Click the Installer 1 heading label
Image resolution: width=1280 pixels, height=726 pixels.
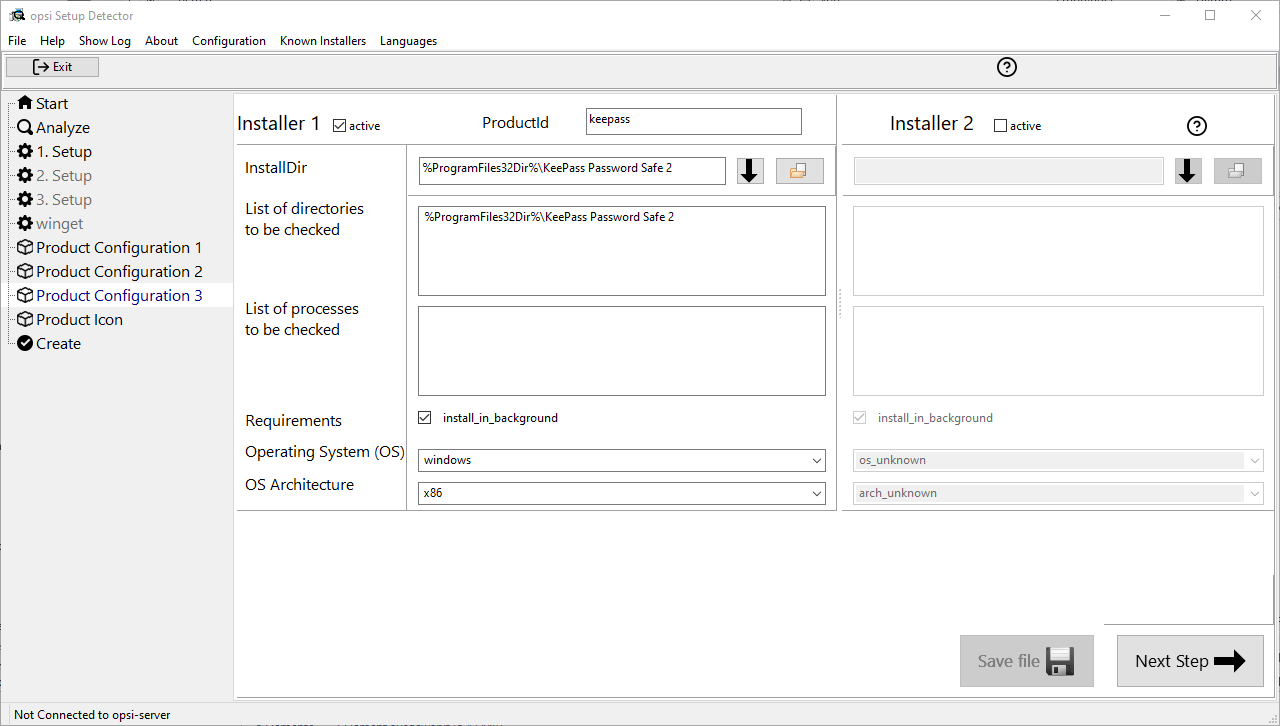pyautogui.click(x=279, y=124)
